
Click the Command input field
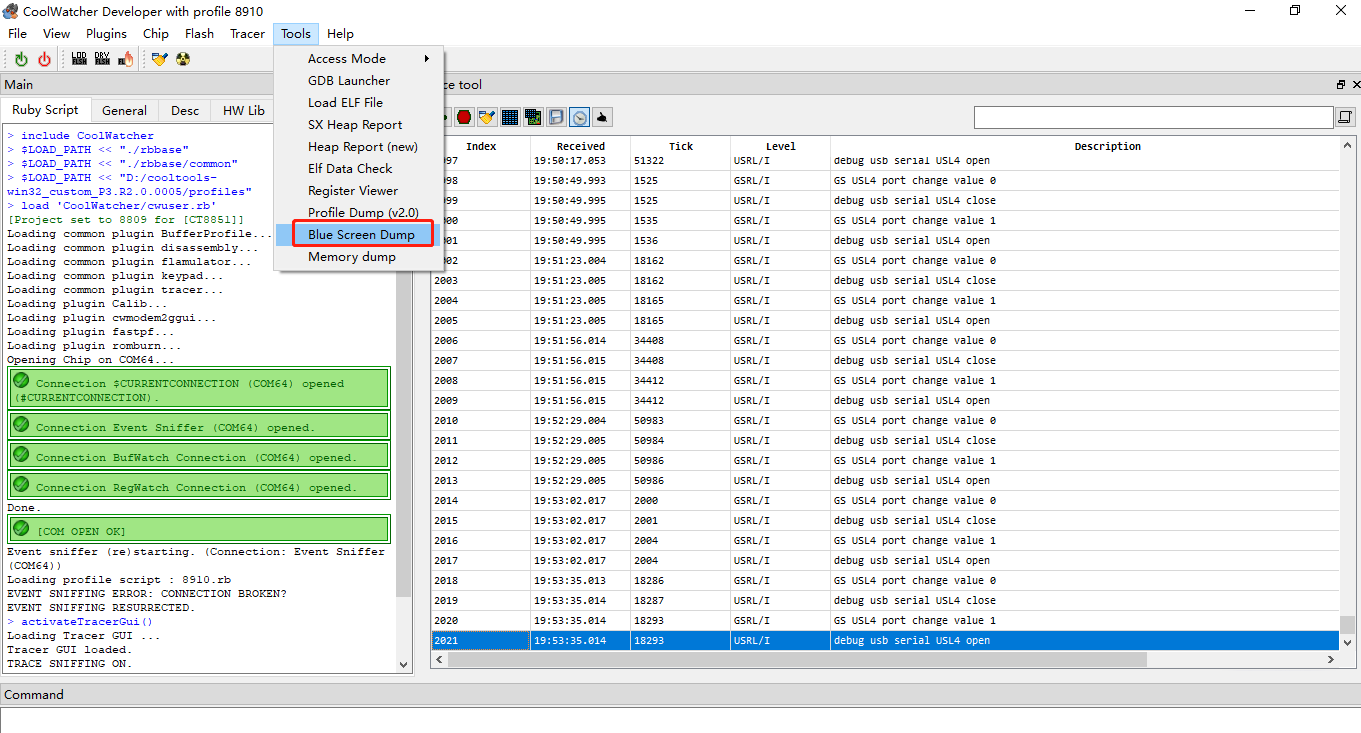tap(680, 719)
